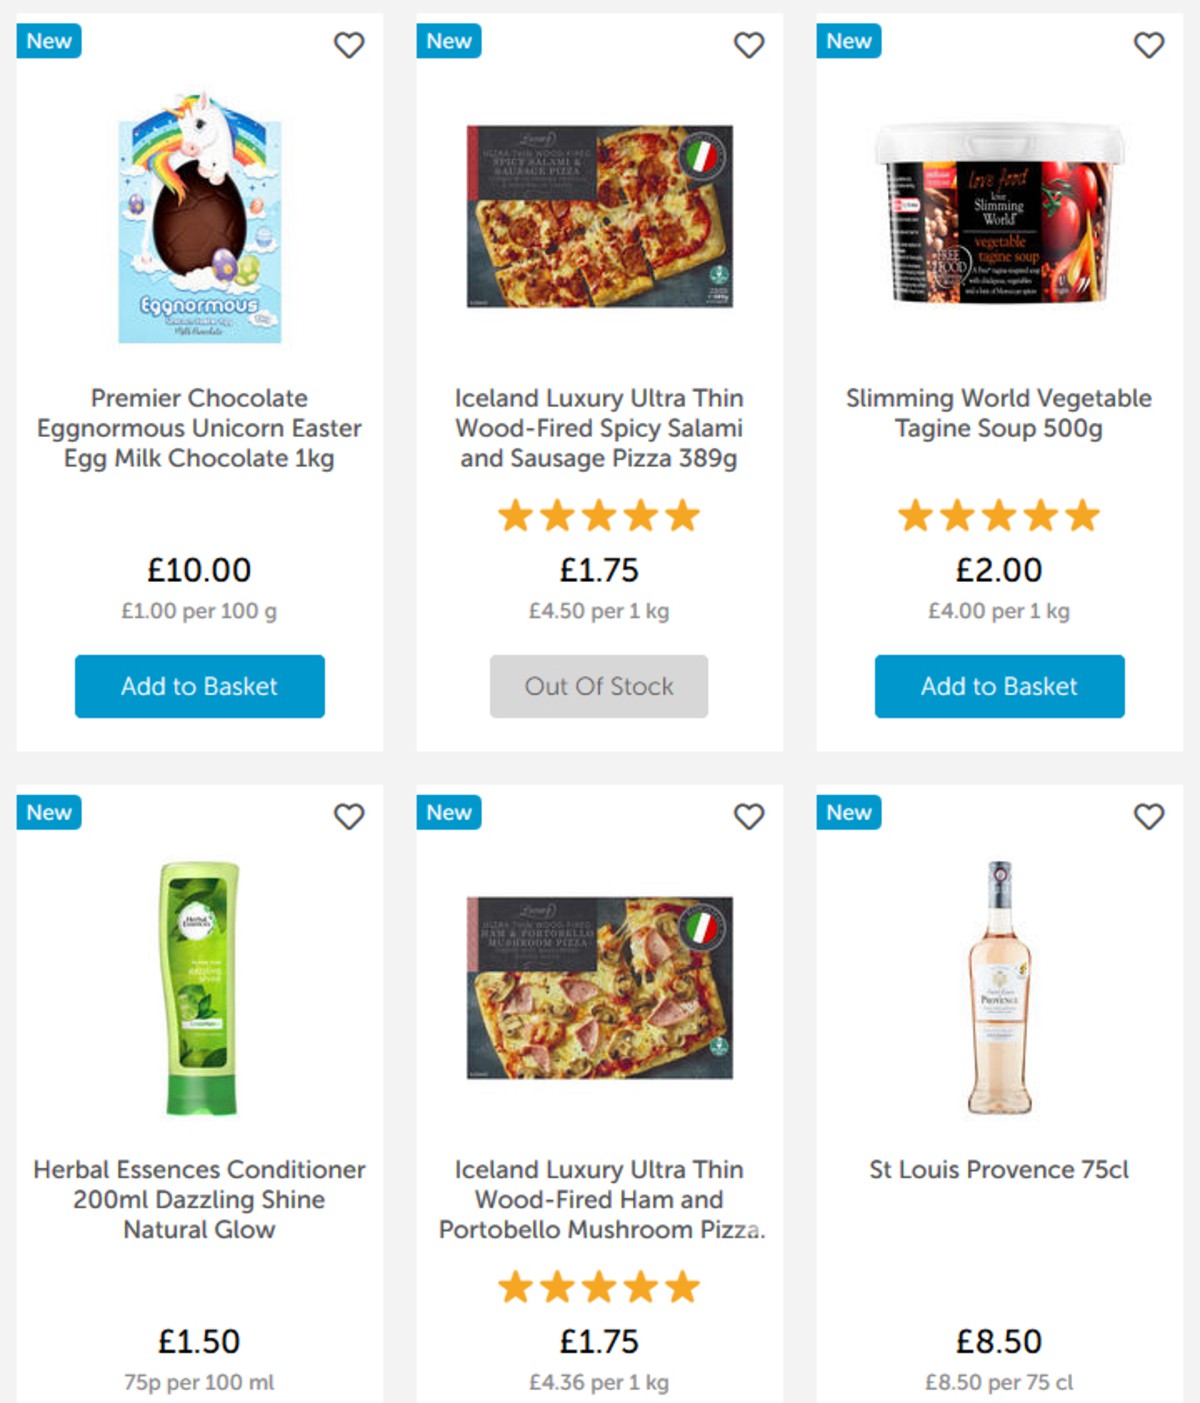Screen dimensions: 1200x1403
Task: Click the Italian flag badge on the Salami Pizza
Action: [x=703, y=155]
